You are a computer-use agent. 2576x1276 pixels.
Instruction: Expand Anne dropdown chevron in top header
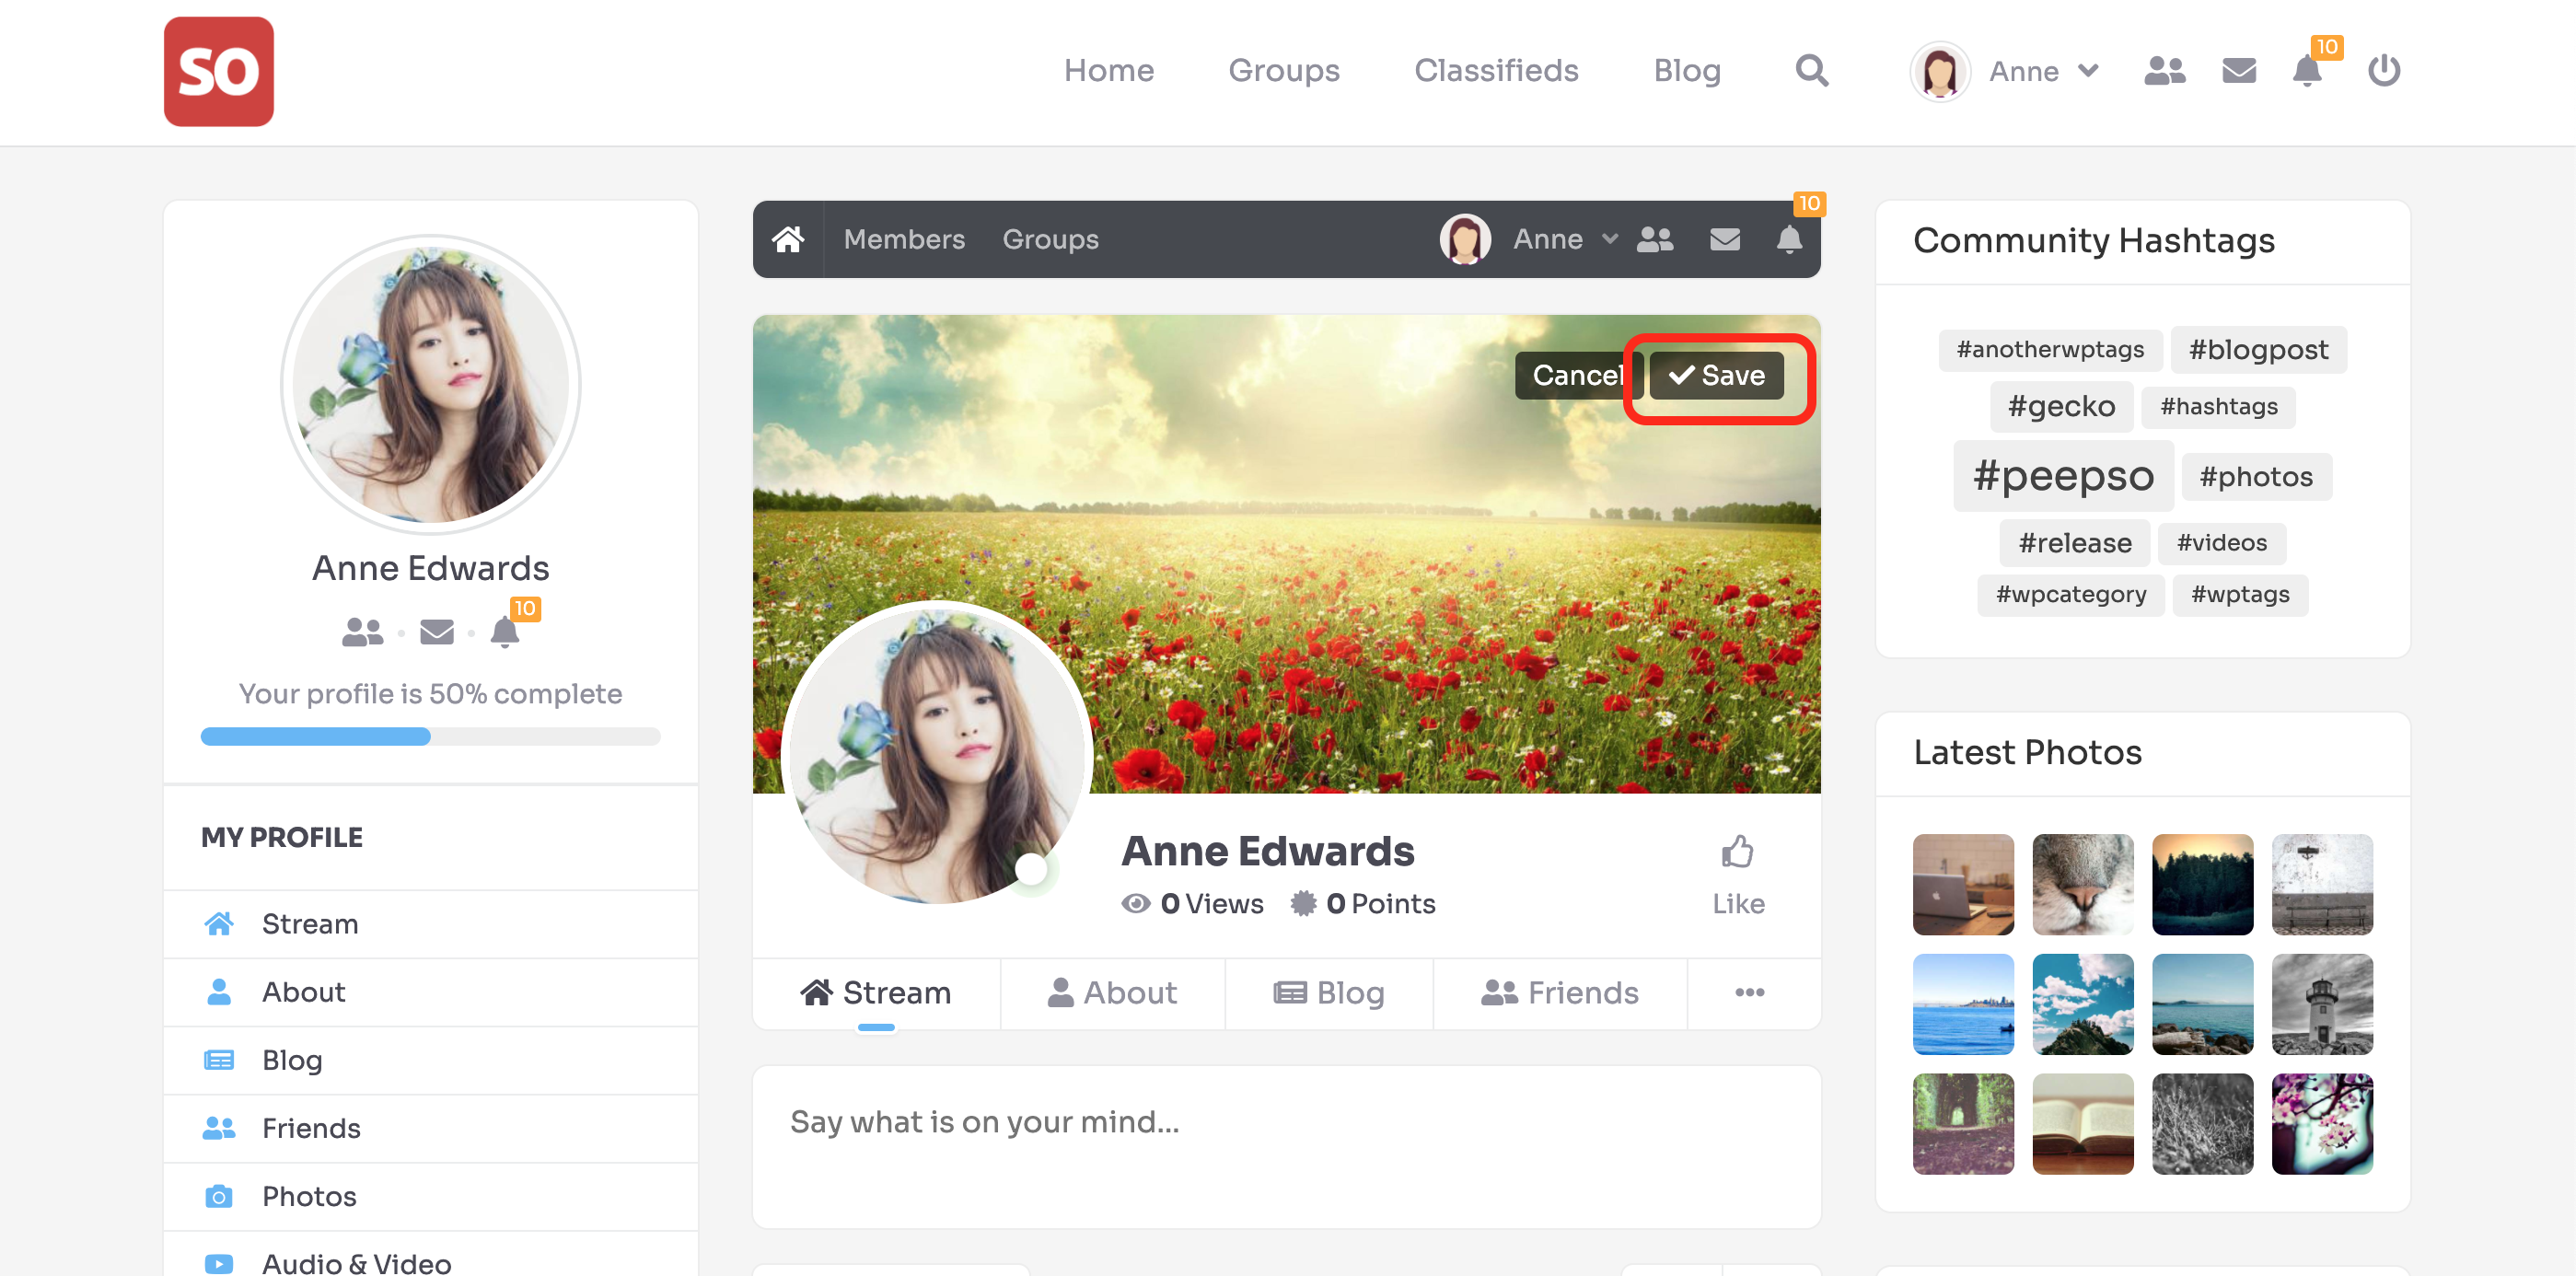tap(2087, 71)
